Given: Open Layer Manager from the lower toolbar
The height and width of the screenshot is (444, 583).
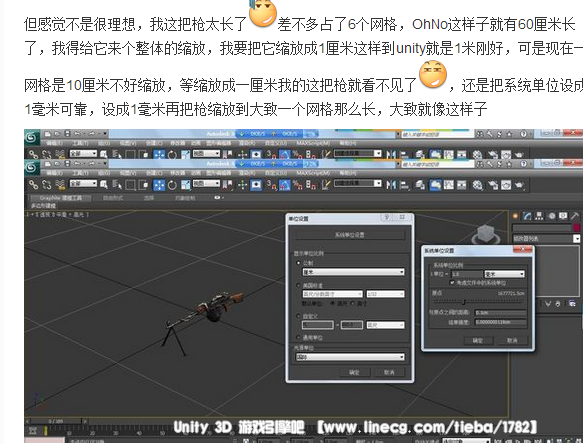Looking at the screenshot, I should click(420, 184).
